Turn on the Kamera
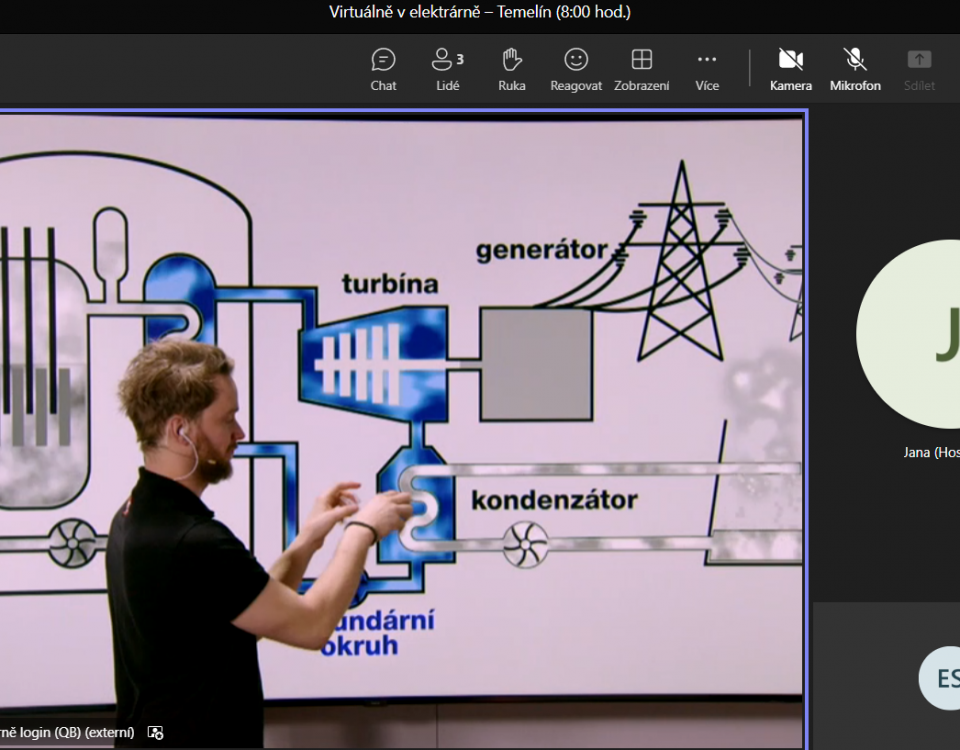 coord(791,70)
